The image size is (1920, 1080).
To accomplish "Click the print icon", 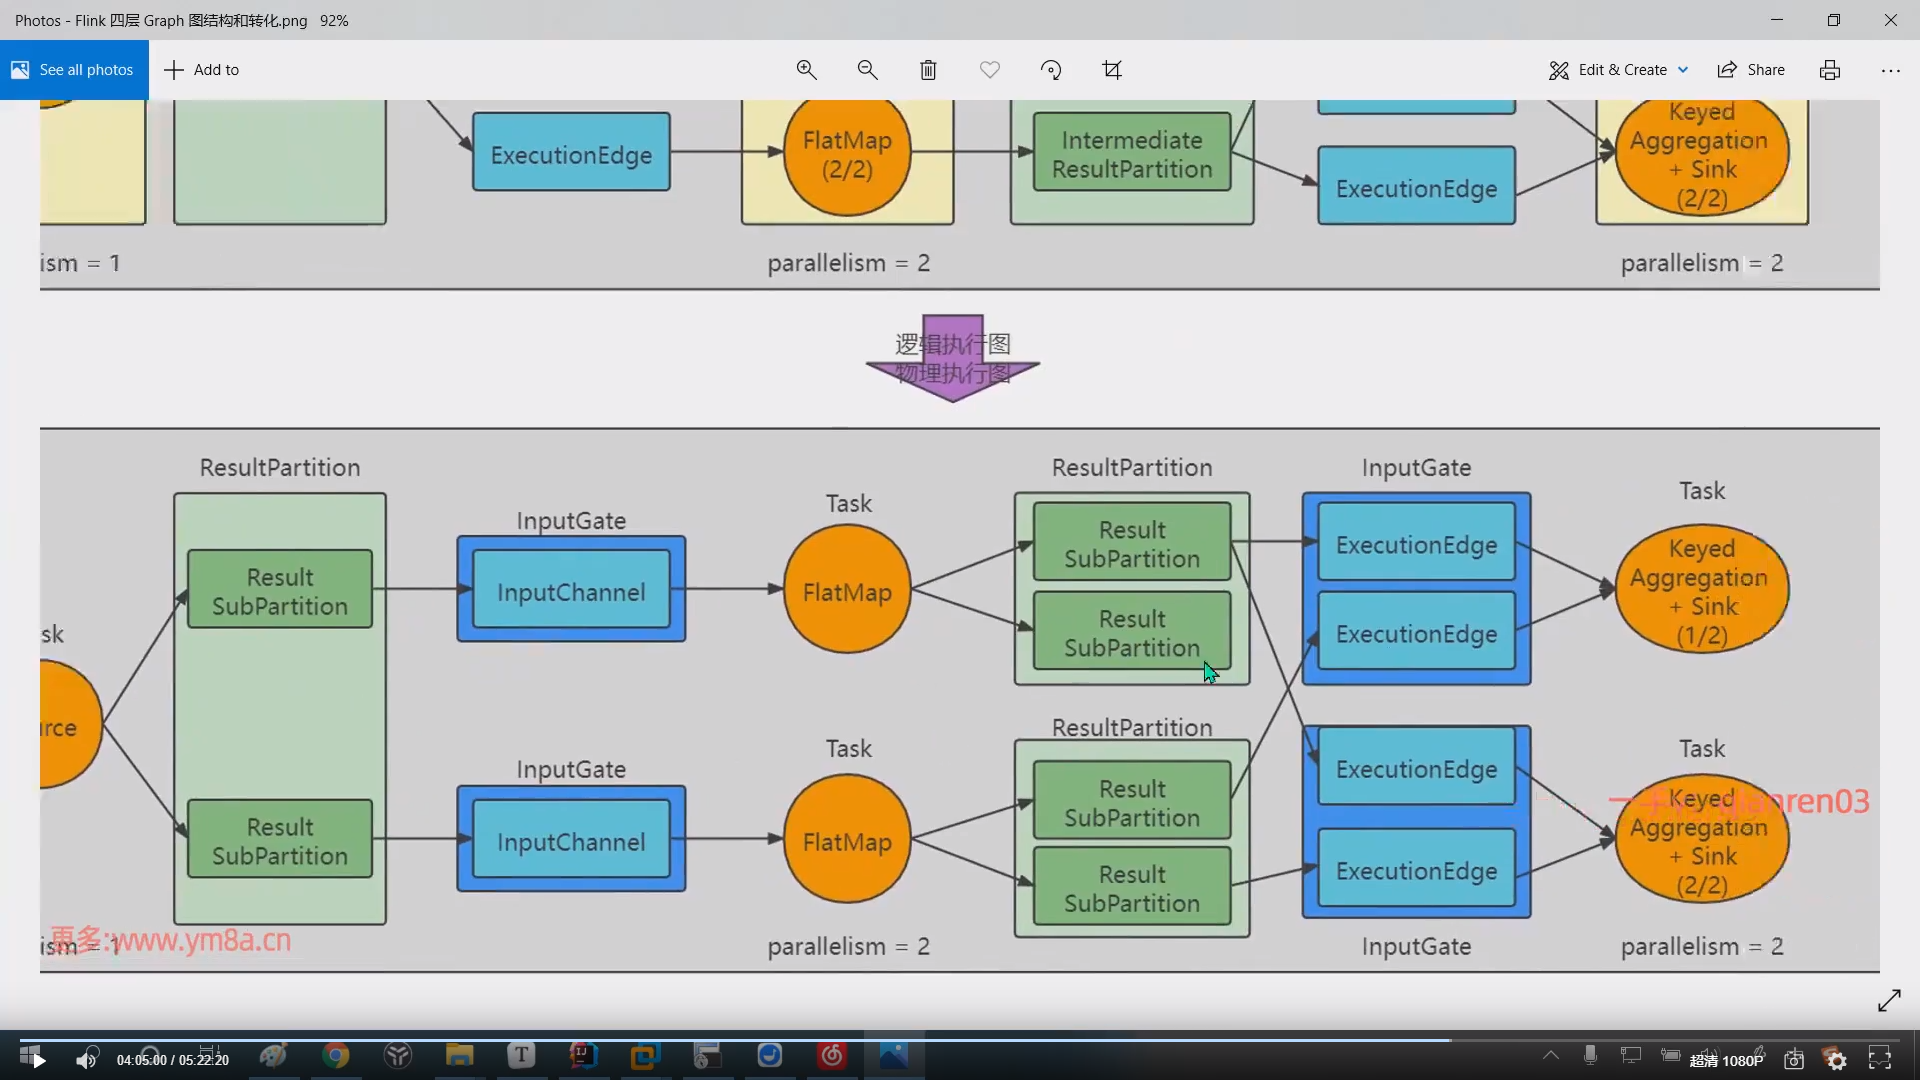I will pos(1830,70).
